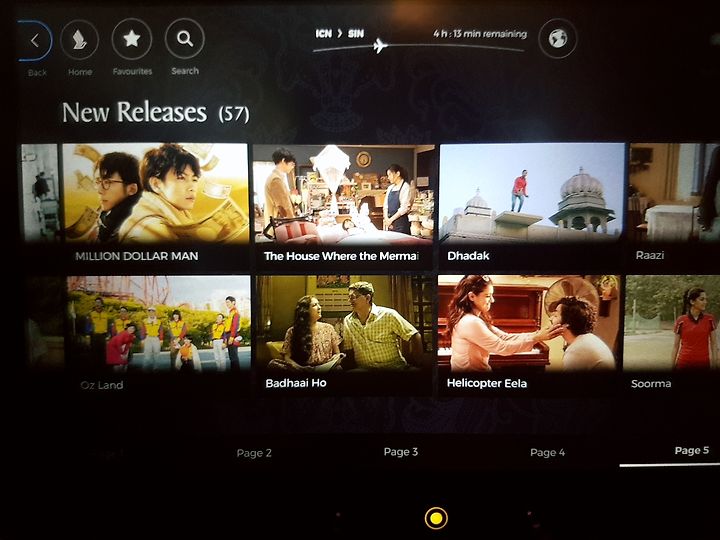Open the Oz Land movie thumbnail
The height and width of the screenshot is (540, 720).
click(158, 323)
